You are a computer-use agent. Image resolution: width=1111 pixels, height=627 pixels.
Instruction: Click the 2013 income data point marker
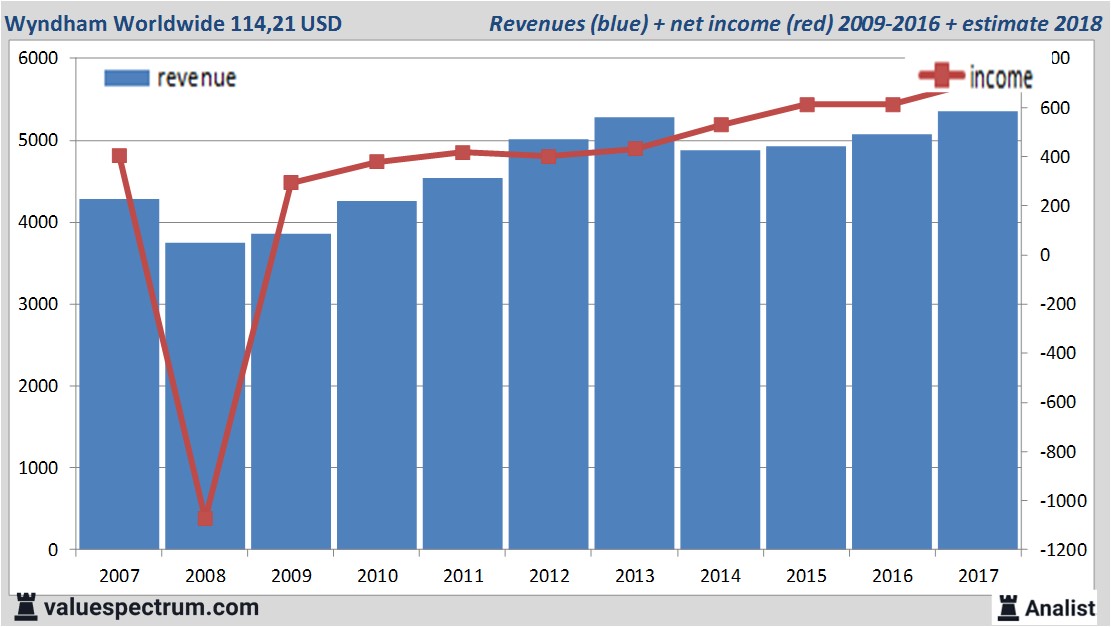pos(635,149)
